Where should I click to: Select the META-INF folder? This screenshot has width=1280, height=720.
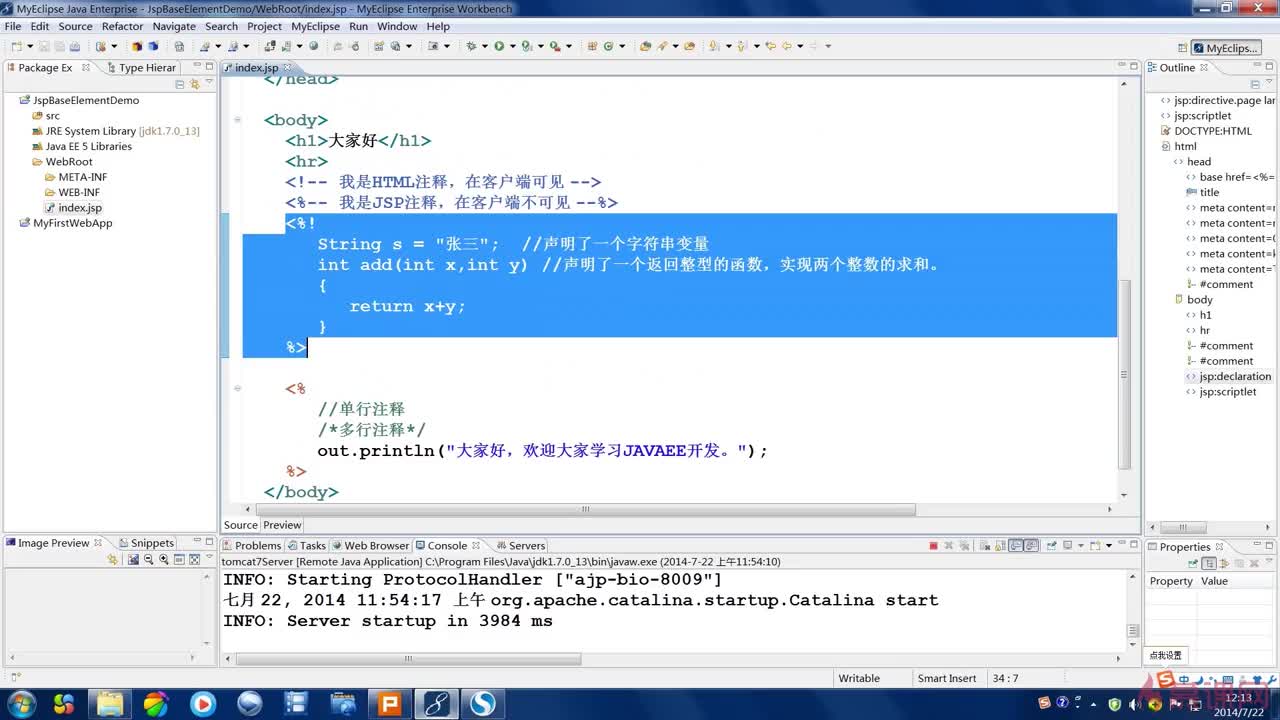pyautogui.click(x=75, y=177)
